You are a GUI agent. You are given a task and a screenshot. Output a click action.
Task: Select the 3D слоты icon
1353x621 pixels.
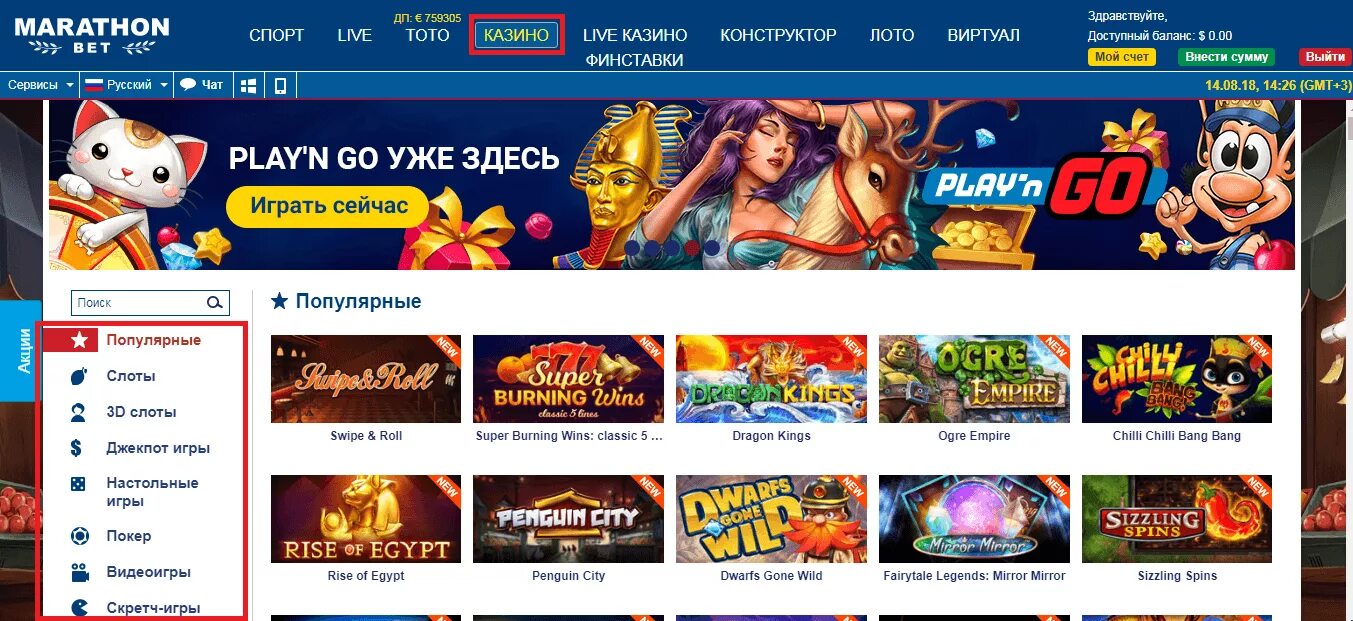coord(79,412)
